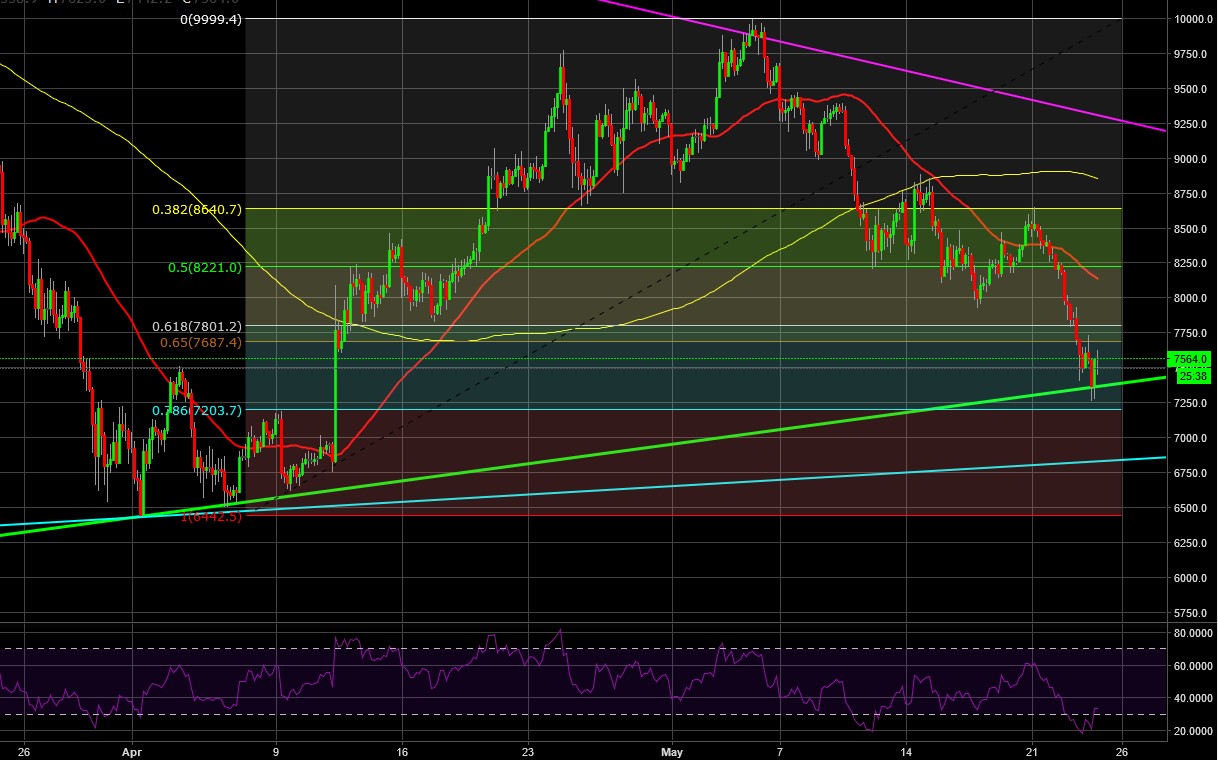Viewport: 1218px width, 760px height.
Task: Click the 9250.0 price scale value
Action: point(1189,124)
